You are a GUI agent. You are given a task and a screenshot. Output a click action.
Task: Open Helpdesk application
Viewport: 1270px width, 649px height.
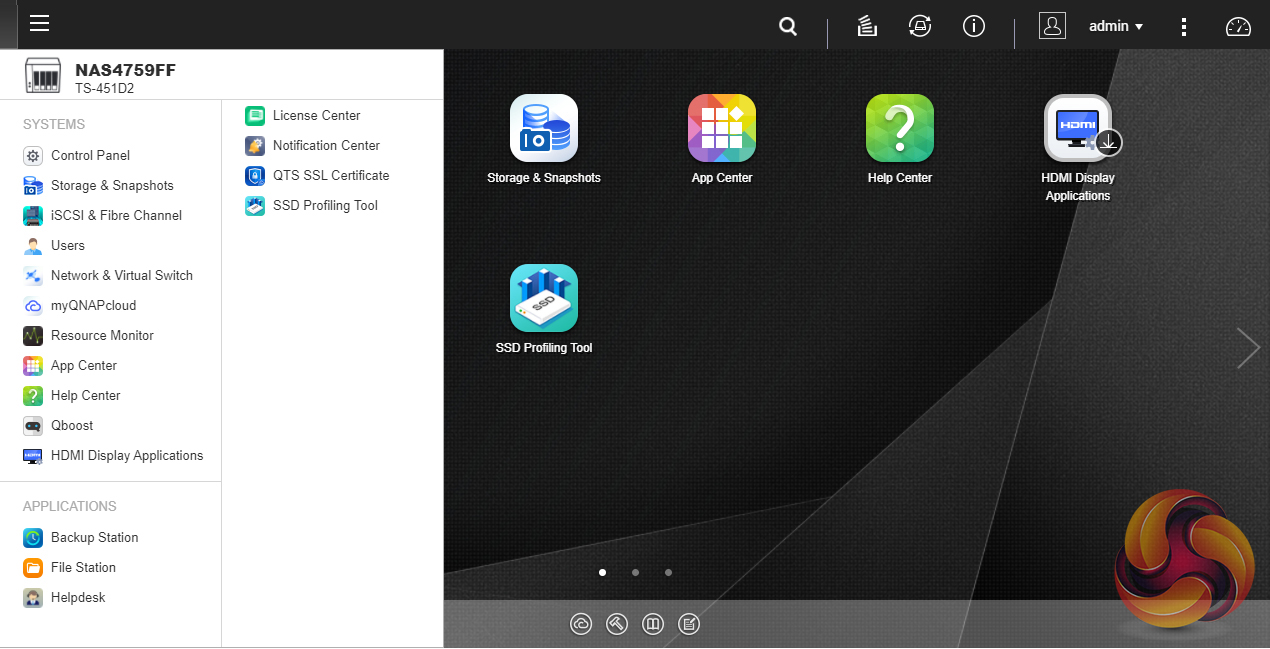point(64,598)
